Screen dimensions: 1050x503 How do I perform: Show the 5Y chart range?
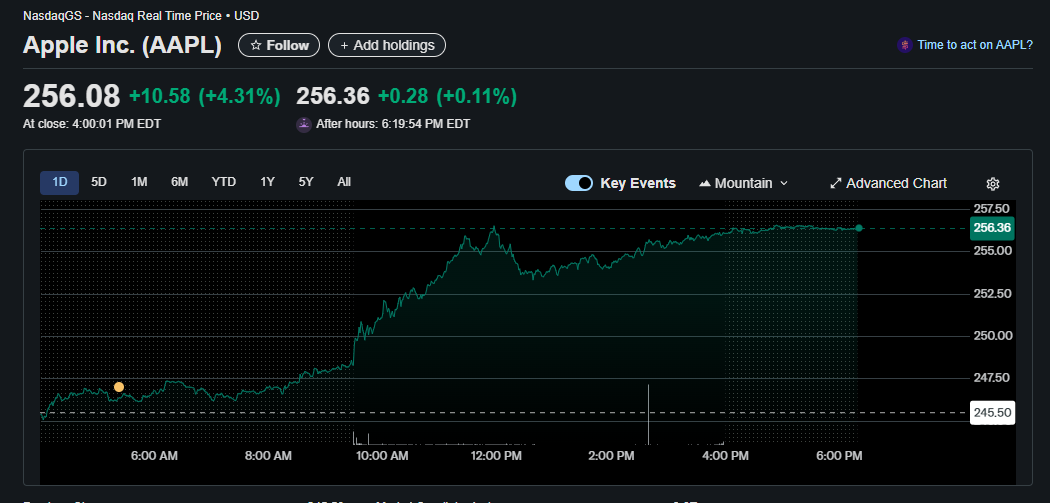[305, 182]
